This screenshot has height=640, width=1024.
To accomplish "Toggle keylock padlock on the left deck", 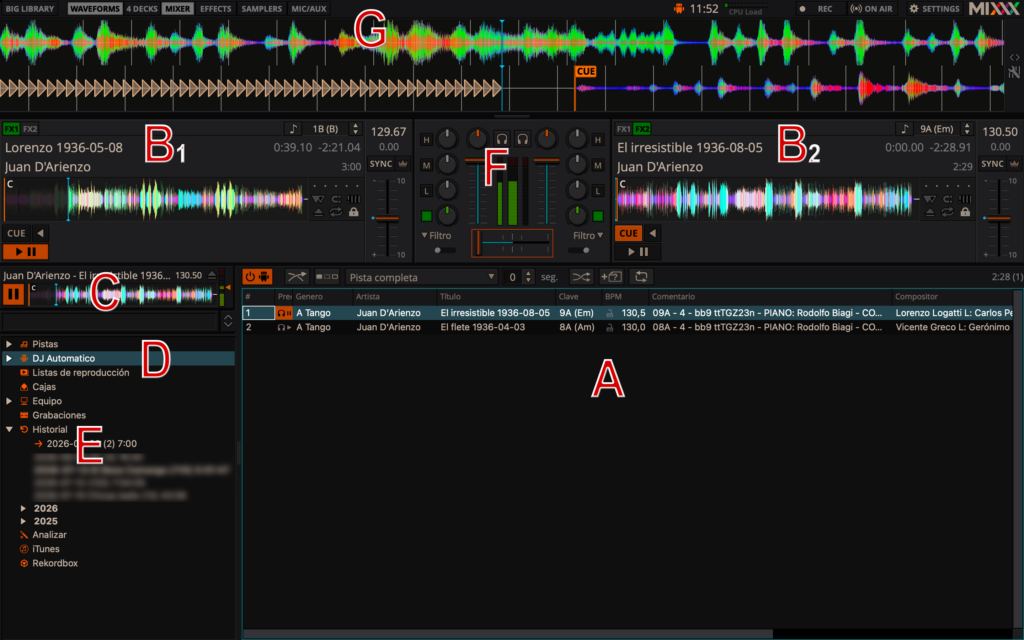I will click(353, 212).
